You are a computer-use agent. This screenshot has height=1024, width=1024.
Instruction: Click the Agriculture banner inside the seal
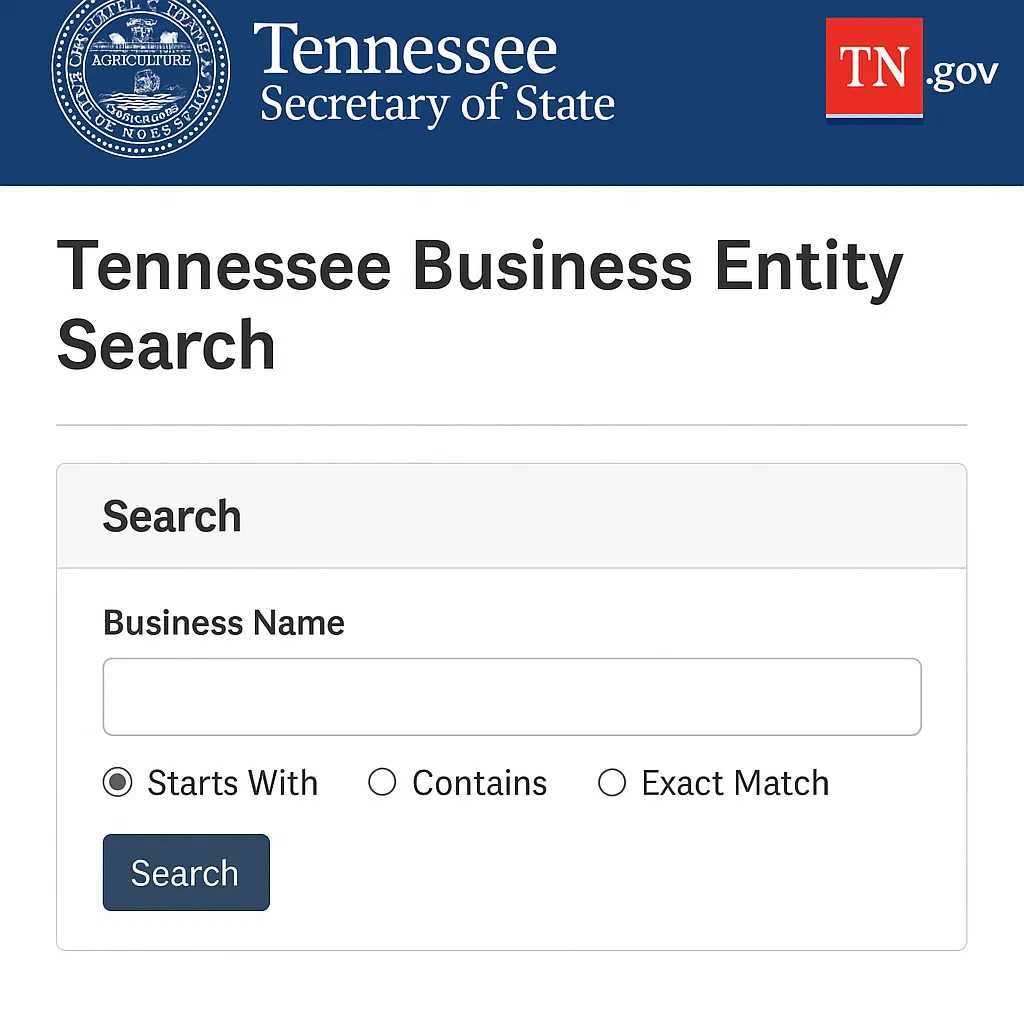140,60
